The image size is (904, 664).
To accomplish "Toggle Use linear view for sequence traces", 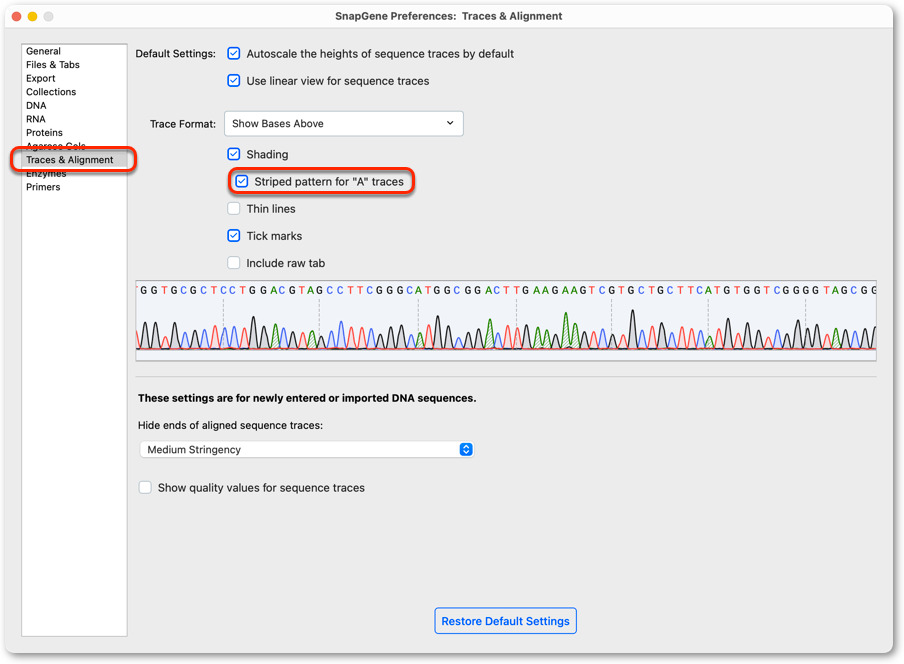I will (233, 81).
